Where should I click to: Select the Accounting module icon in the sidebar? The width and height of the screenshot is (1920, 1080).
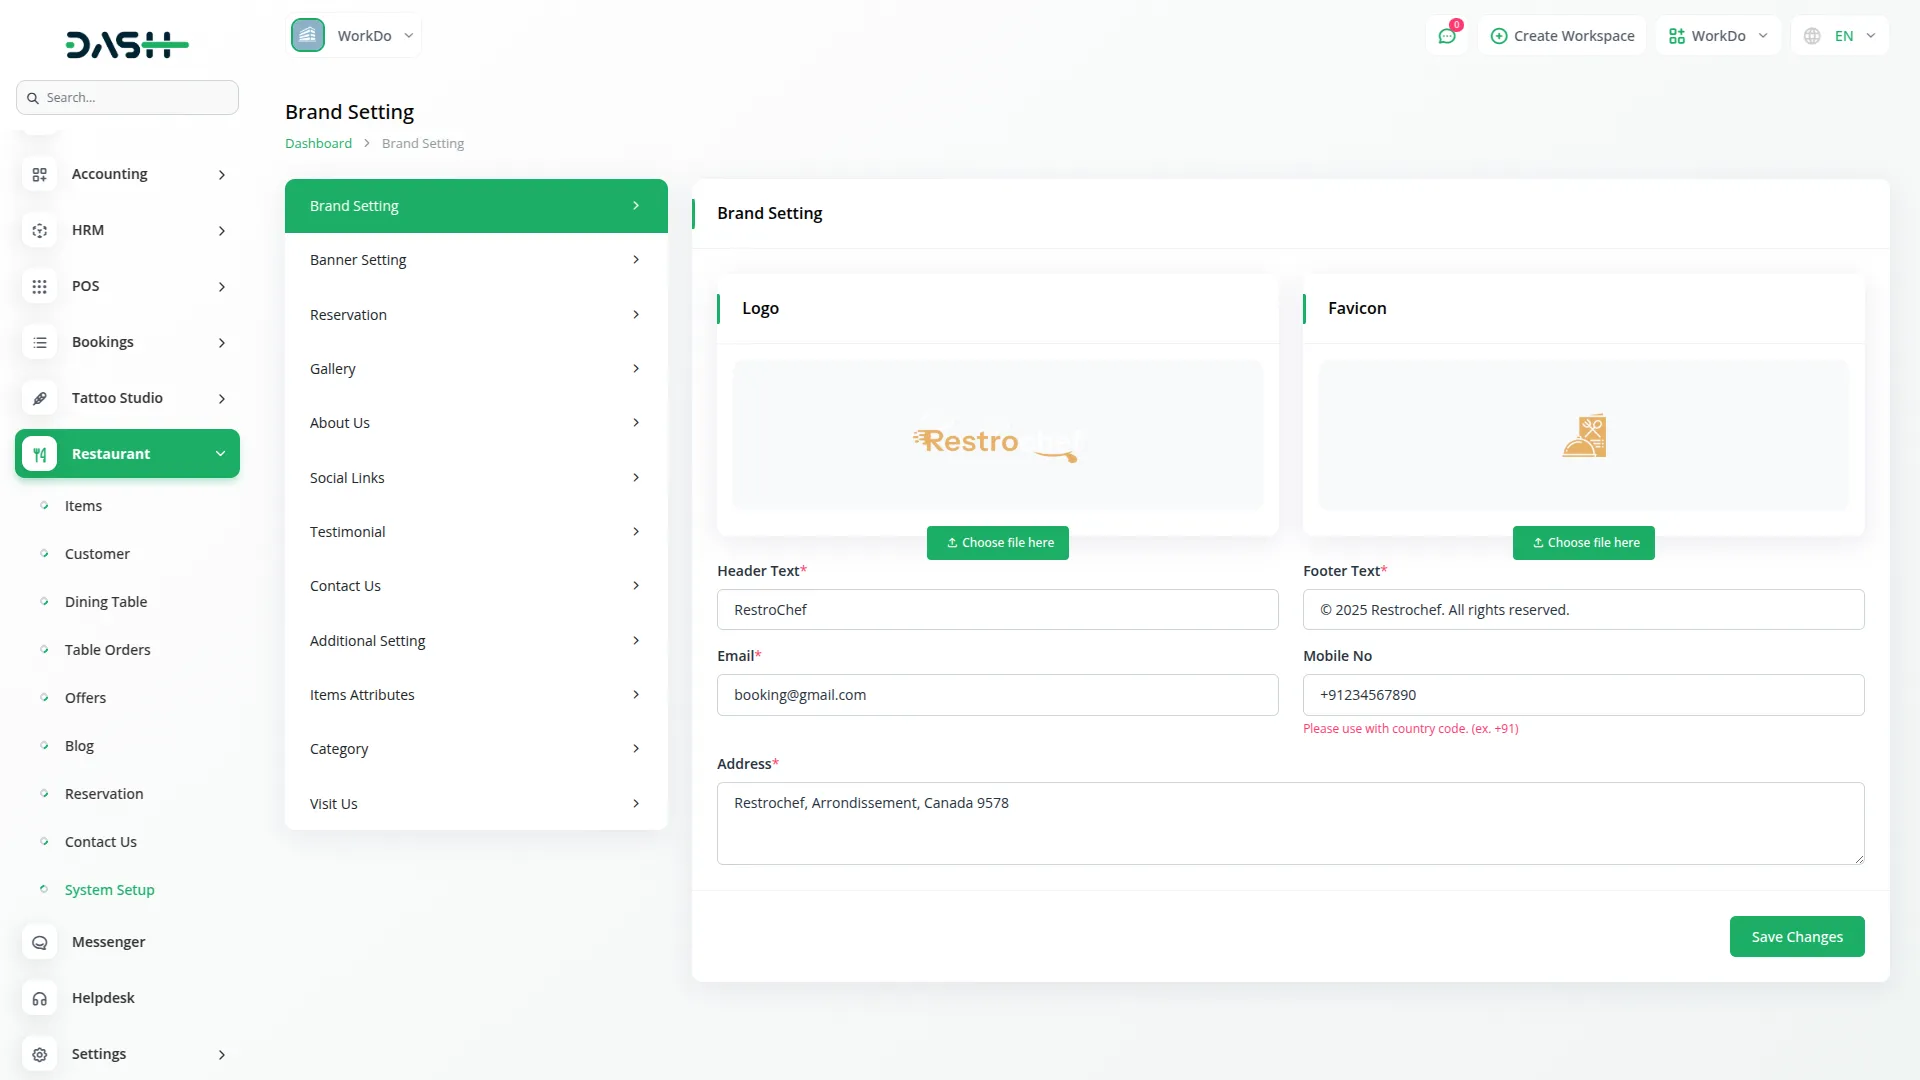coord(40,174)
